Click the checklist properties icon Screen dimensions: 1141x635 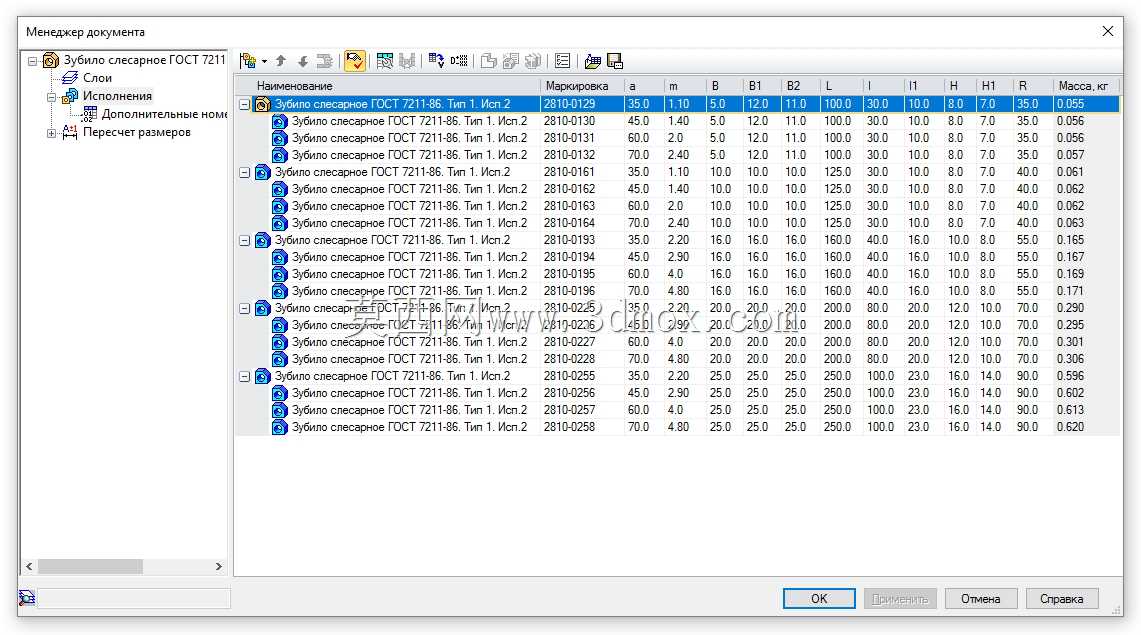point(562,61)
